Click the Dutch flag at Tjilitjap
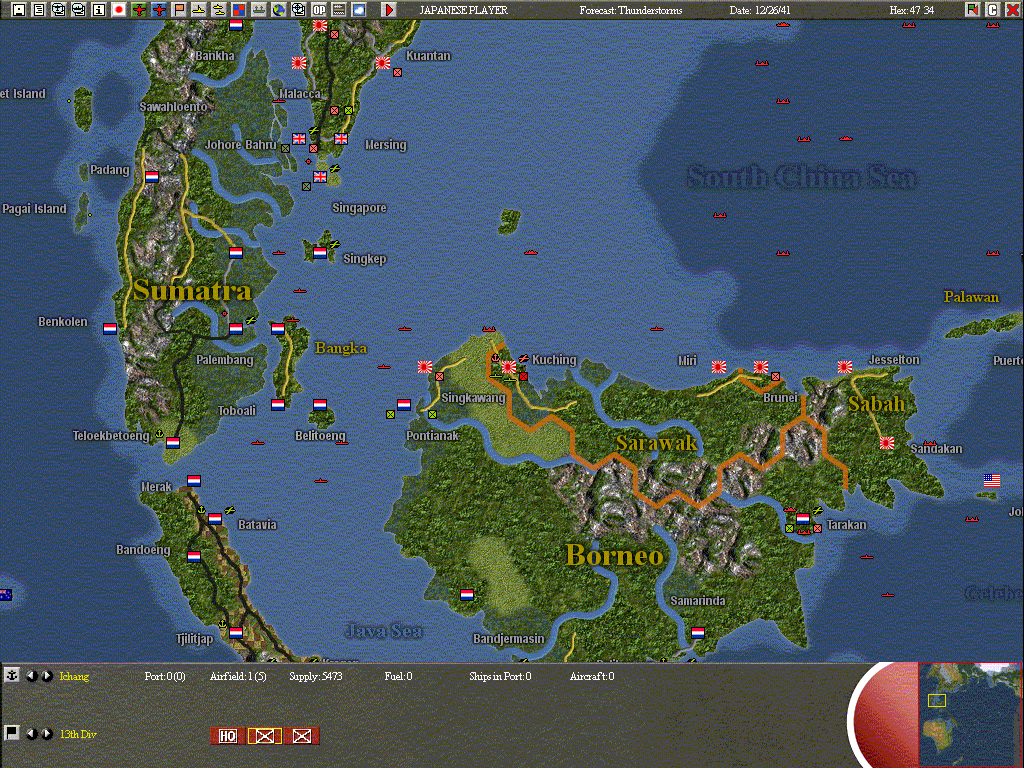 pyautogui.click(x=236, y=633)
